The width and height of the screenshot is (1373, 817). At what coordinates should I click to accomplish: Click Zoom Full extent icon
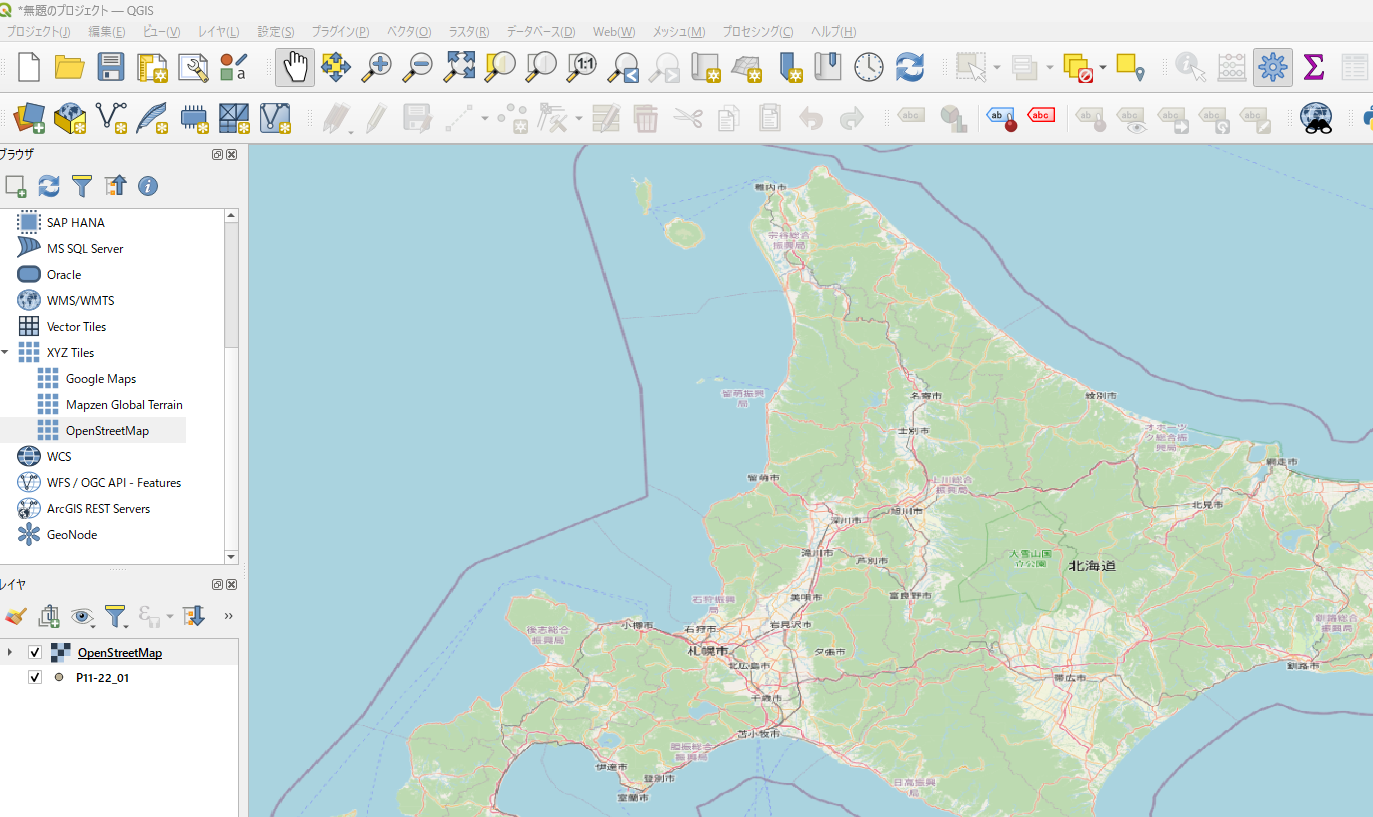[459, 68]
